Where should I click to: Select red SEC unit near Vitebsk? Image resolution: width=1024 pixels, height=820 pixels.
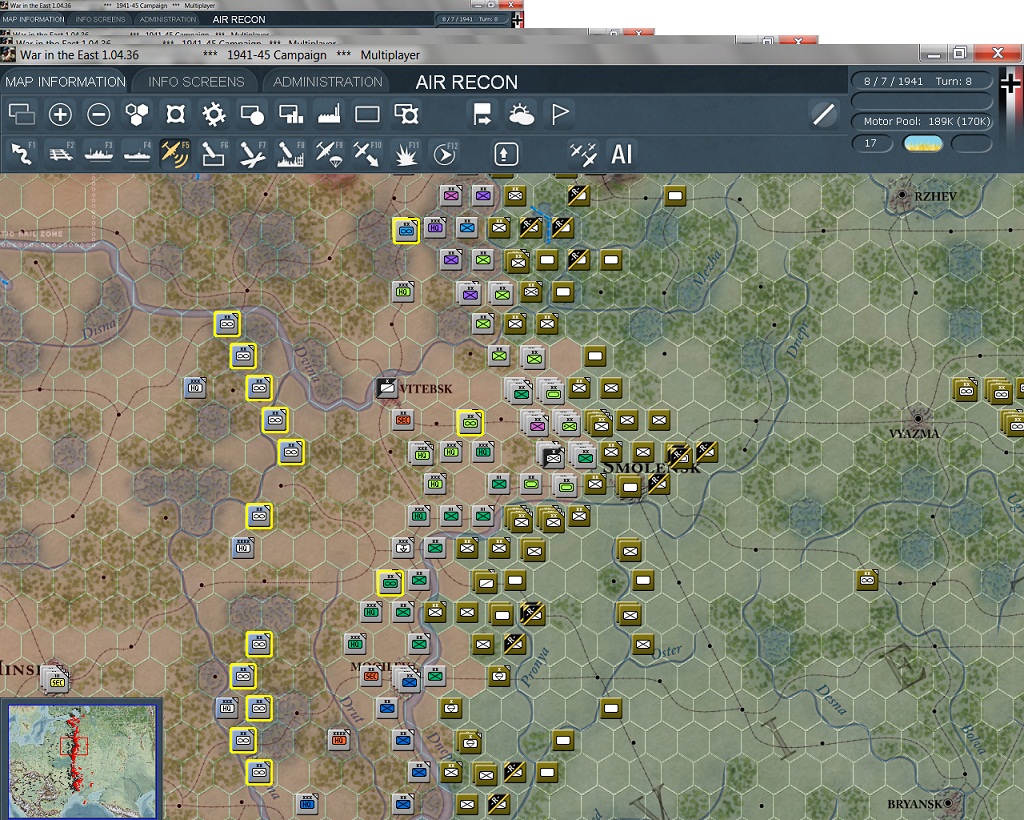pyautogui.click(x=403, y=420)
